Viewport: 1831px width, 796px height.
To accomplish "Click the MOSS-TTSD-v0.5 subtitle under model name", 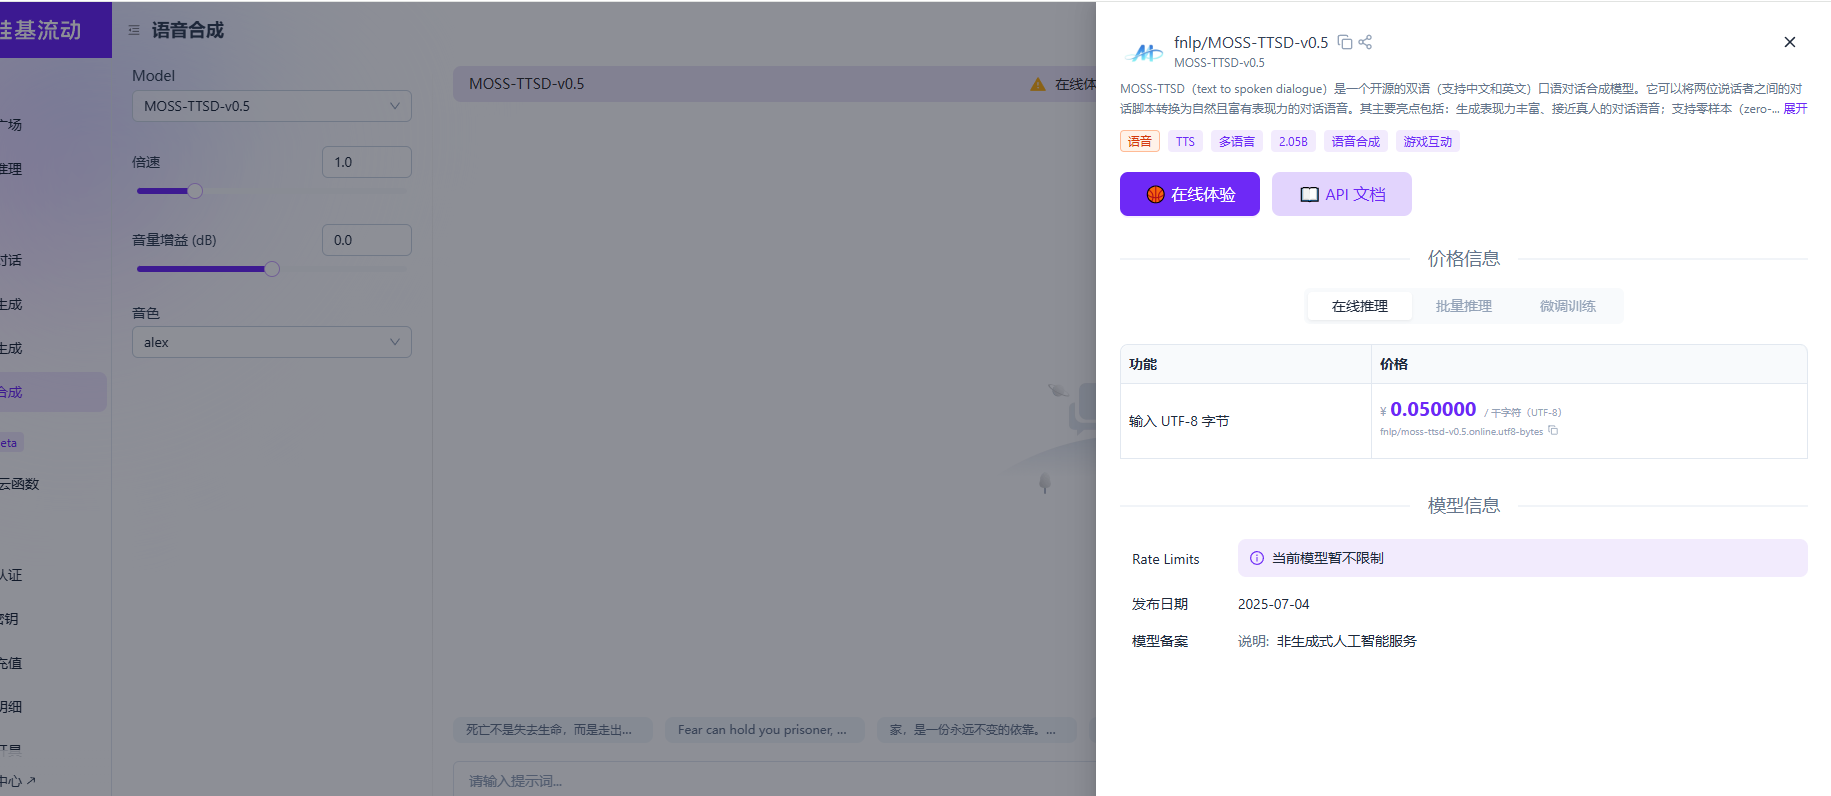I will point(1219,63).
